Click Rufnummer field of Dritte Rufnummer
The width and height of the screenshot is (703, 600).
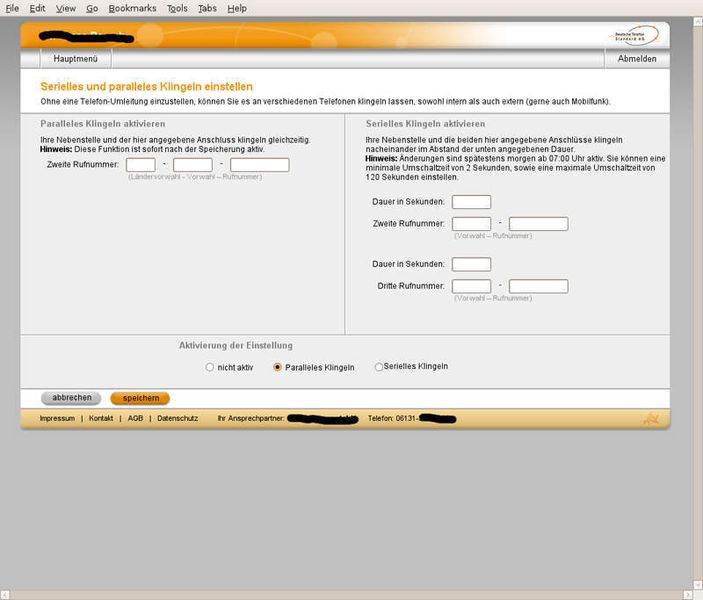click(538, 286)
